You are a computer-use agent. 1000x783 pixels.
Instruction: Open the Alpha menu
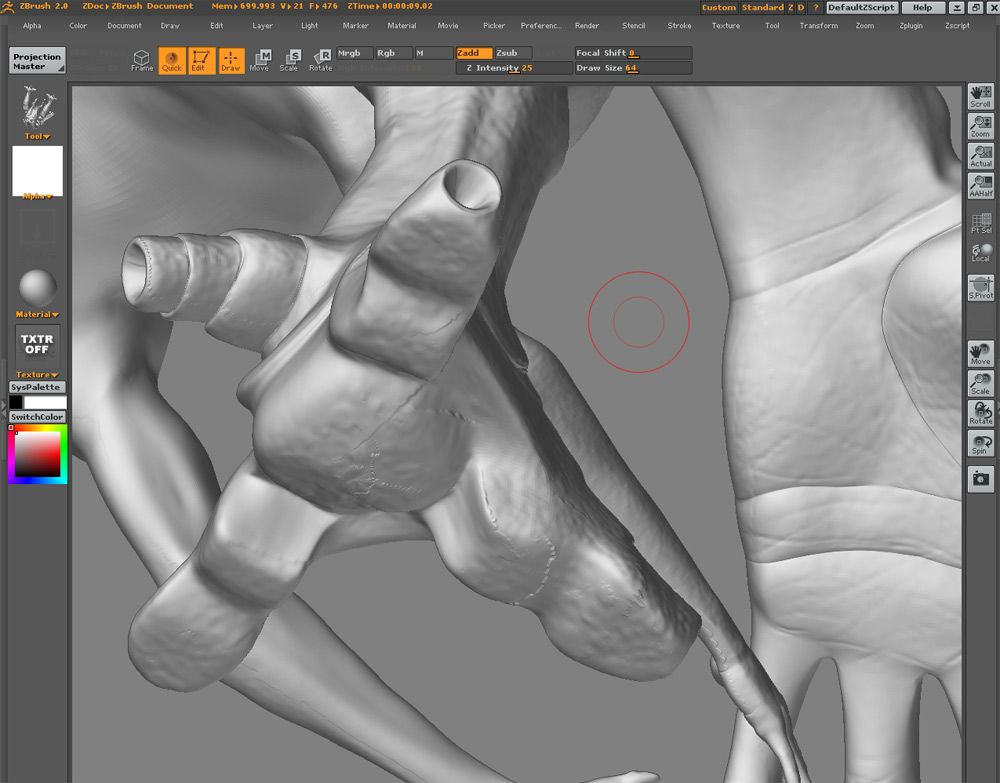click(x=32, y=26)
